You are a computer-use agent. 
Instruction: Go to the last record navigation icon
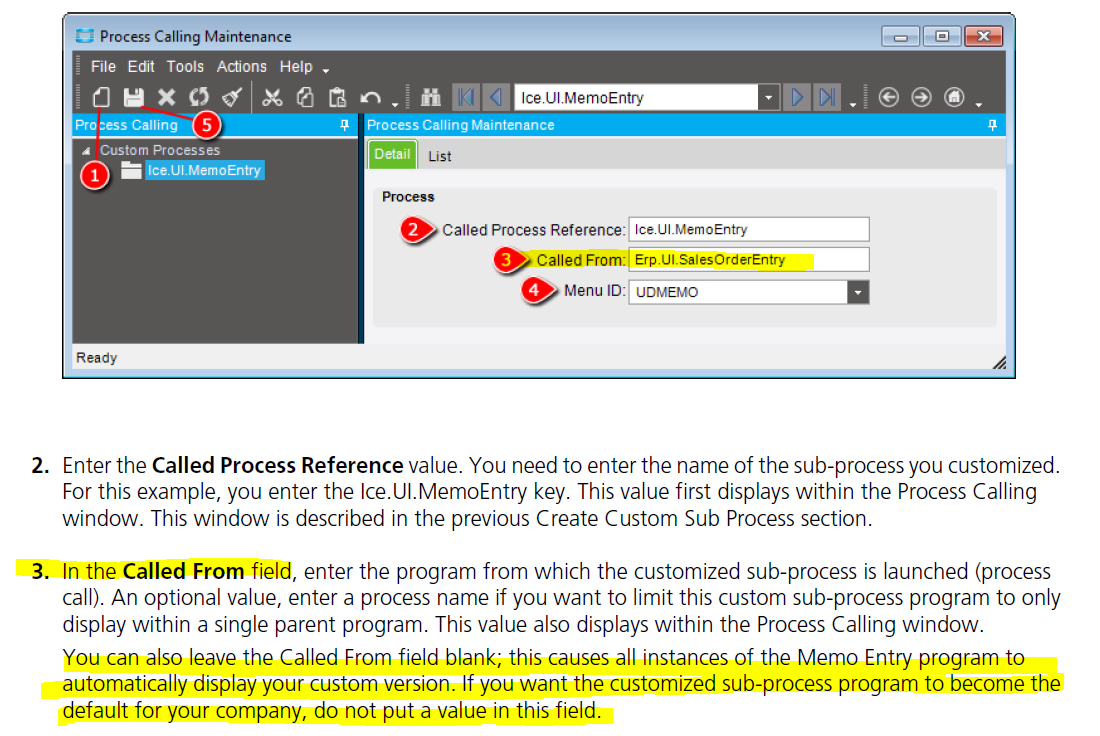(827, 97)
